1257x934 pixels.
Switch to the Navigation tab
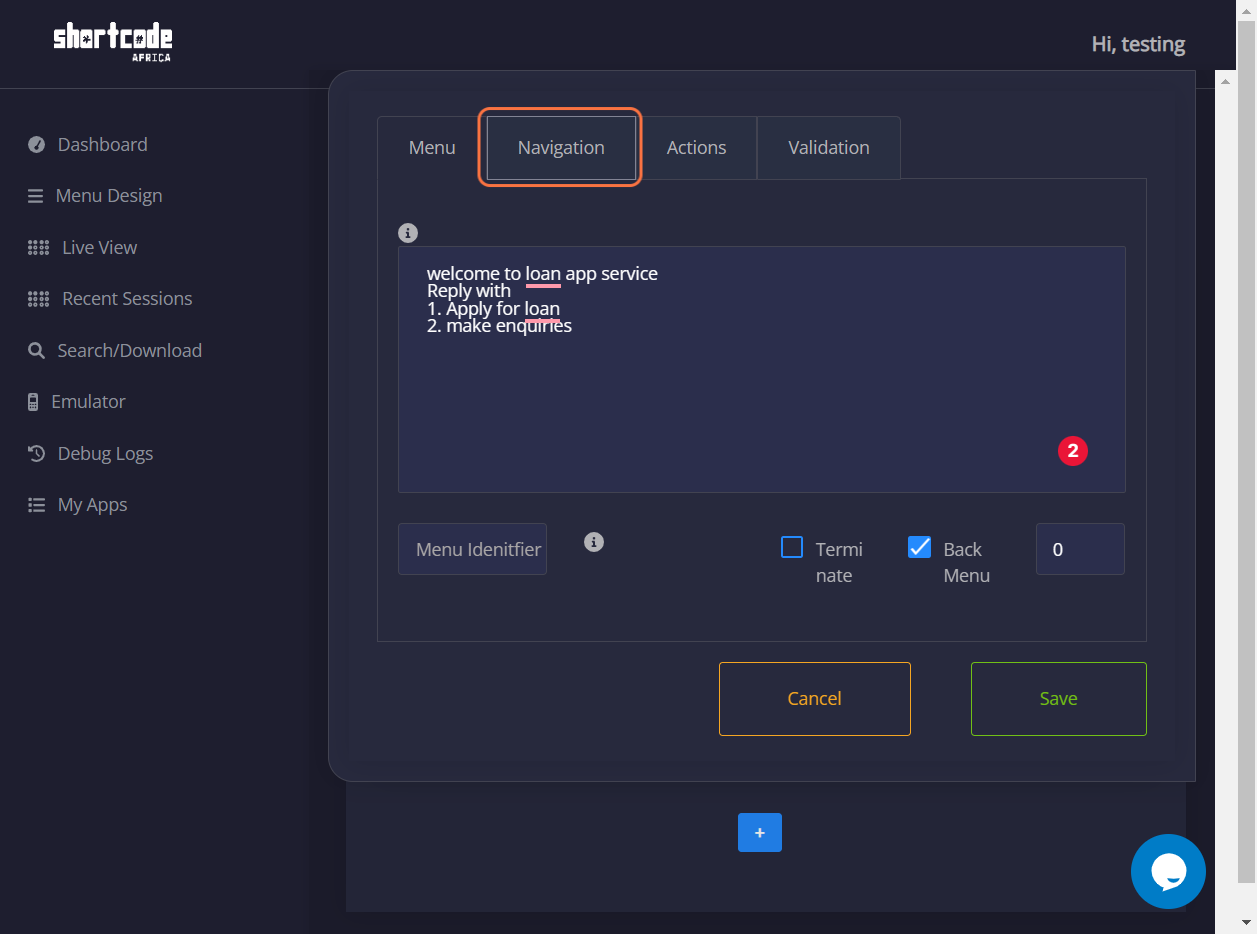561,148
